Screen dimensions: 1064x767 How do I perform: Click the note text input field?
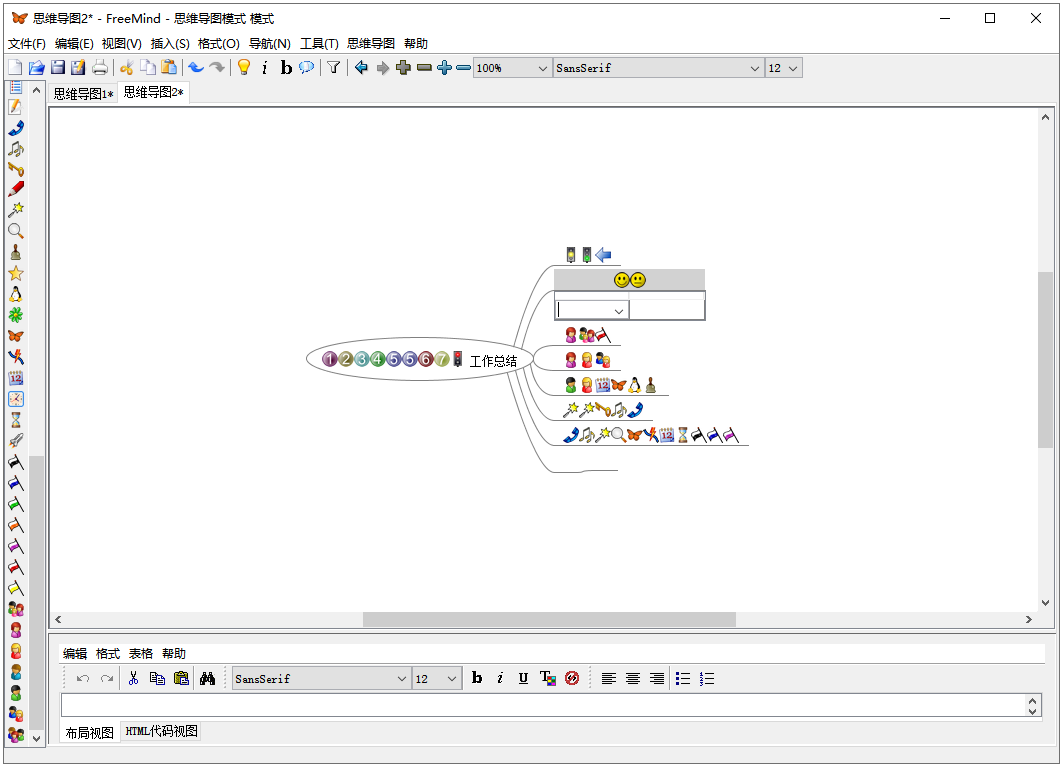(542, 705)
